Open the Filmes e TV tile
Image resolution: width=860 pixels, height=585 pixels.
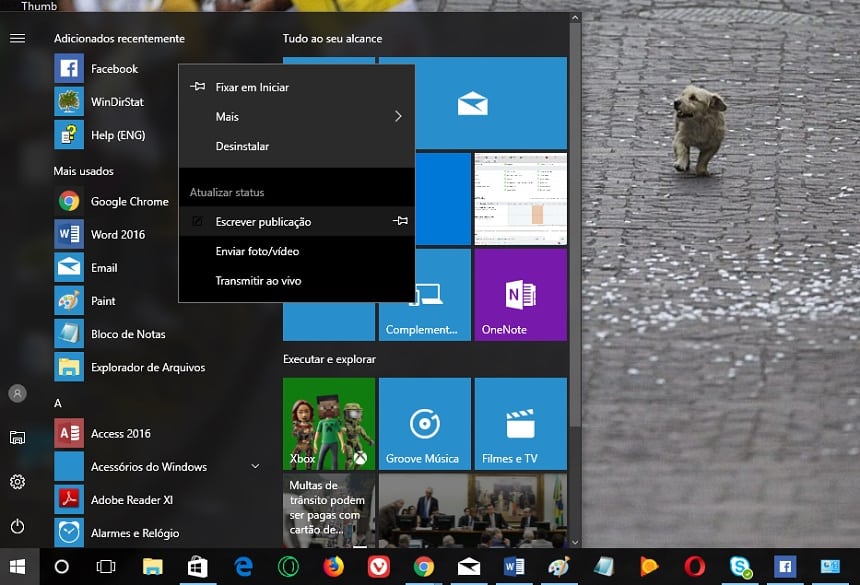pyautogui.click(x=520, y=424)
